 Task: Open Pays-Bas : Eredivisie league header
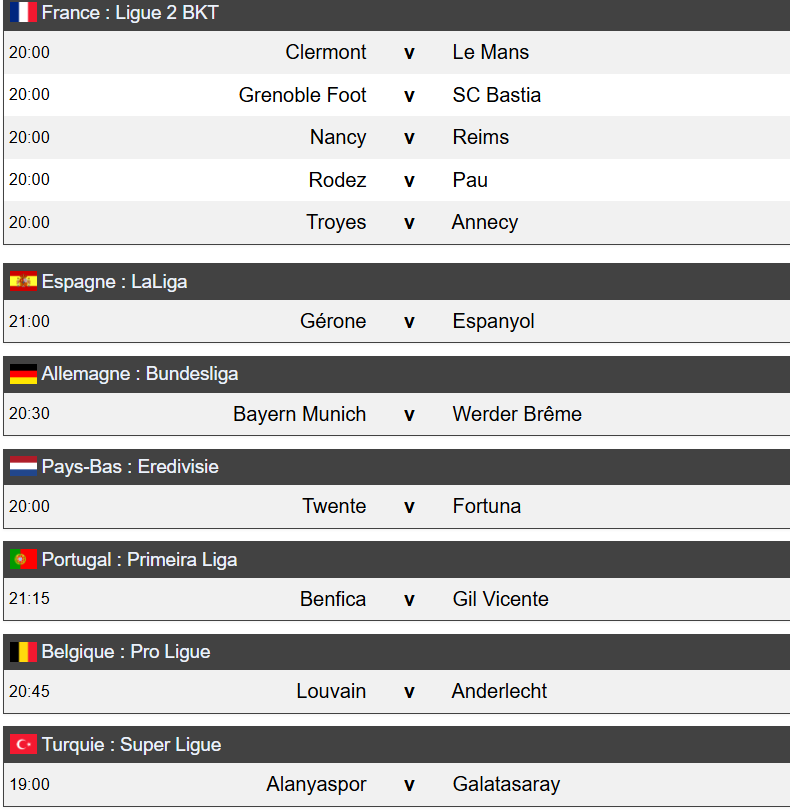pos(130,467)
